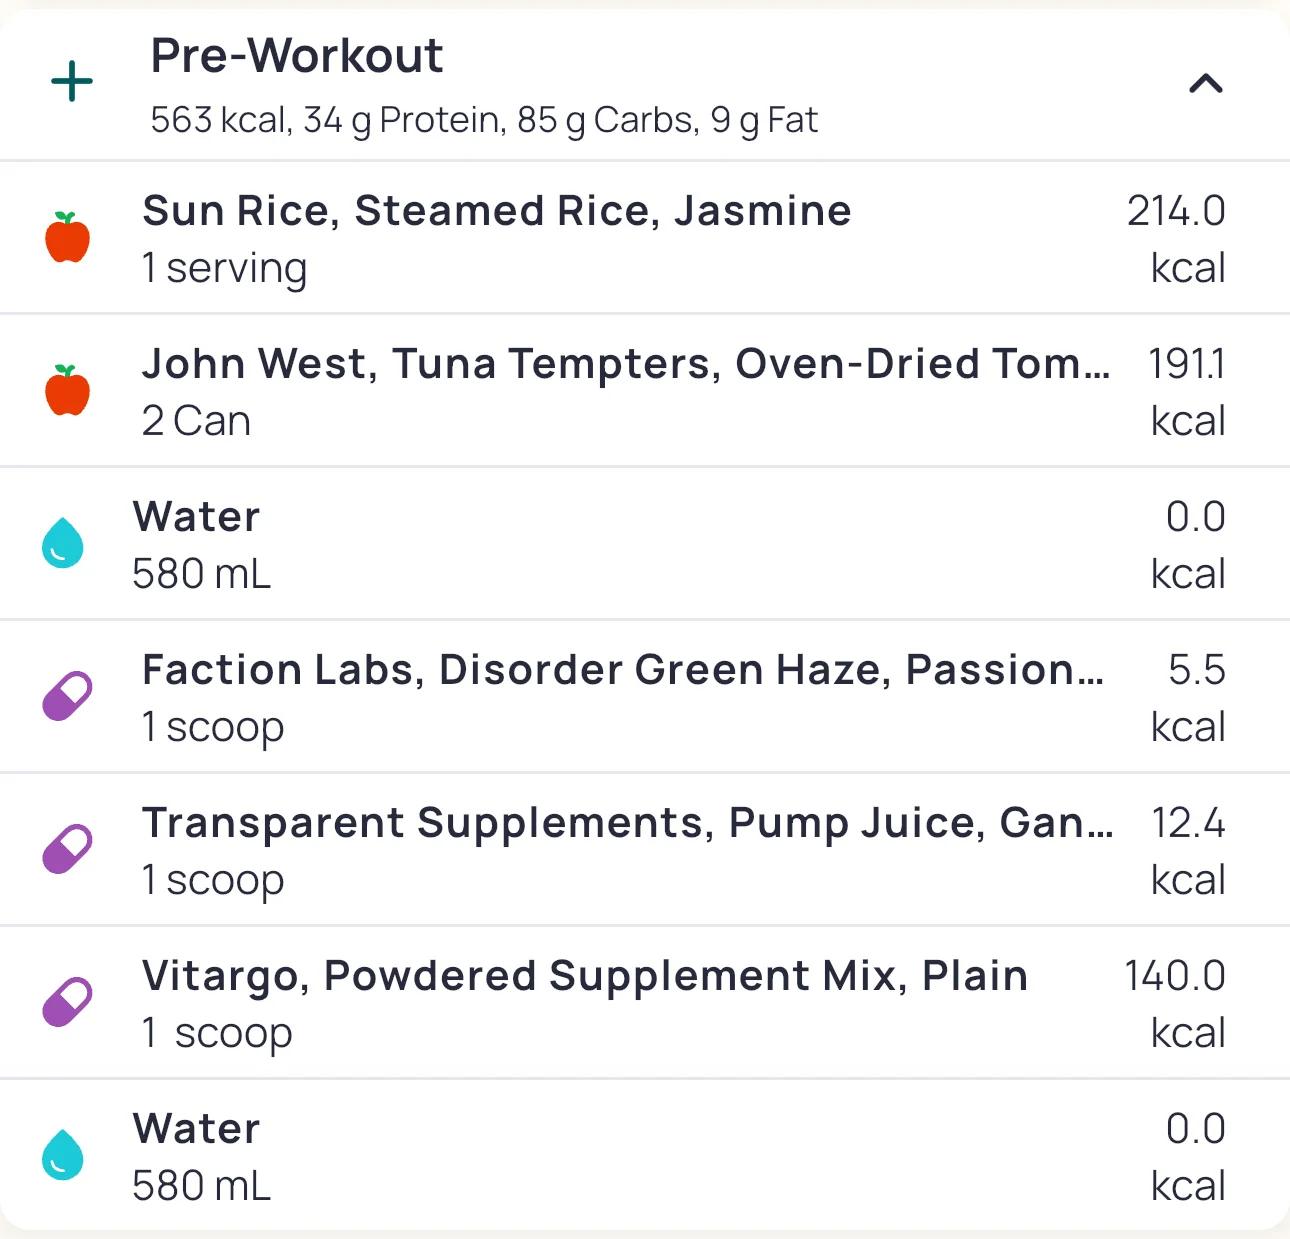Screen dimensions: 1290x1239
Task: Click the 191.1 kcal value
Action: click(1186, 365)
